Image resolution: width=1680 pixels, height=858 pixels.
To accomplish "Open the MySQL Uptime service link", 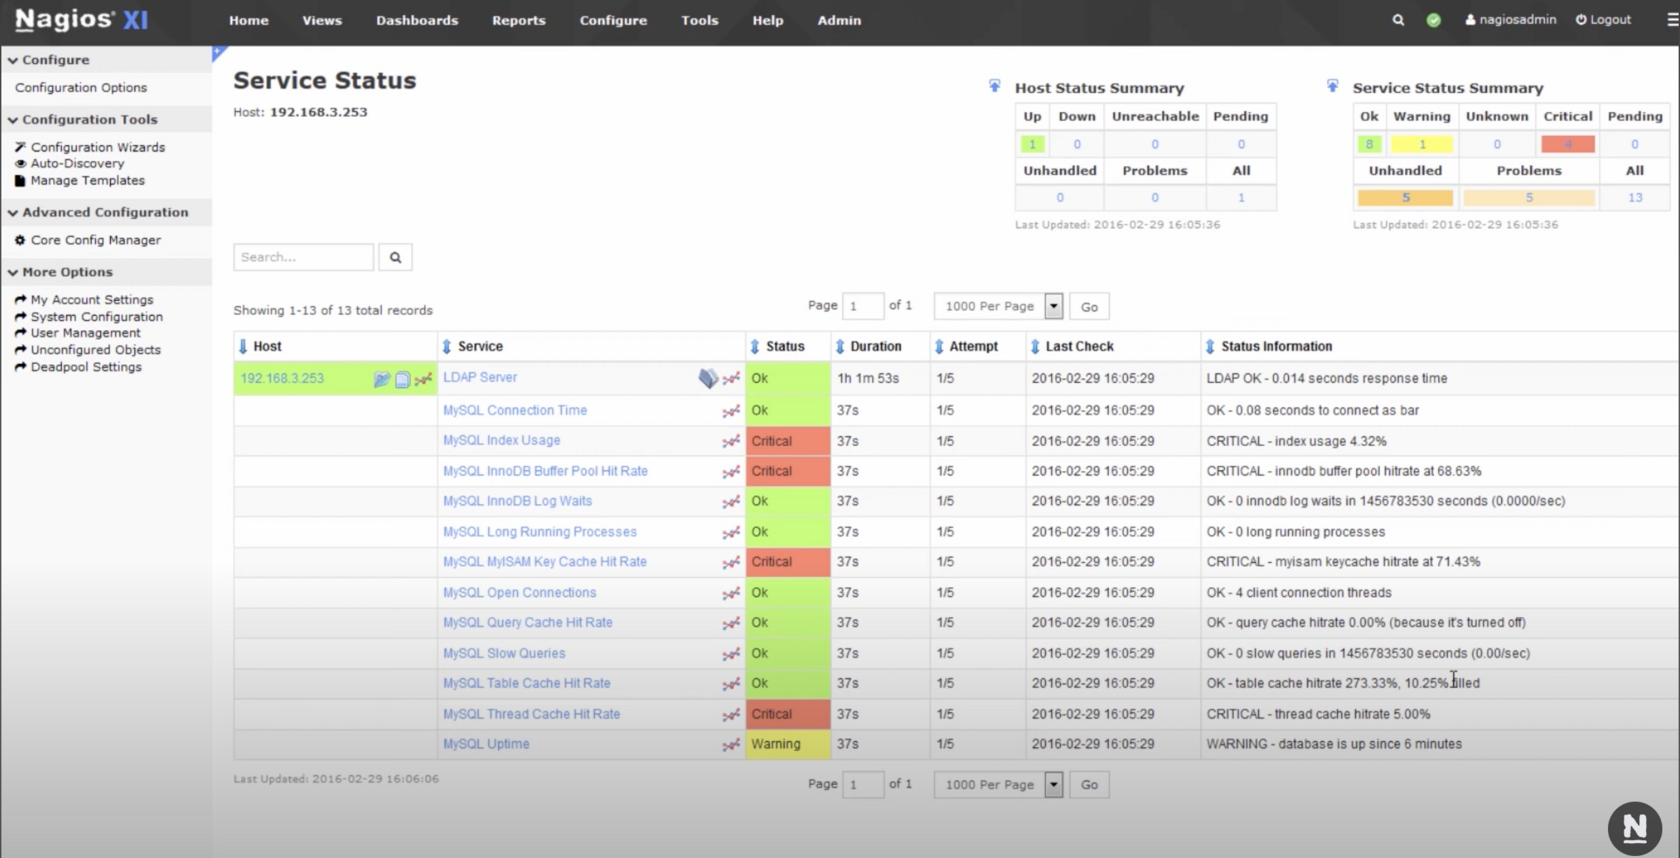I will [486, 744].
